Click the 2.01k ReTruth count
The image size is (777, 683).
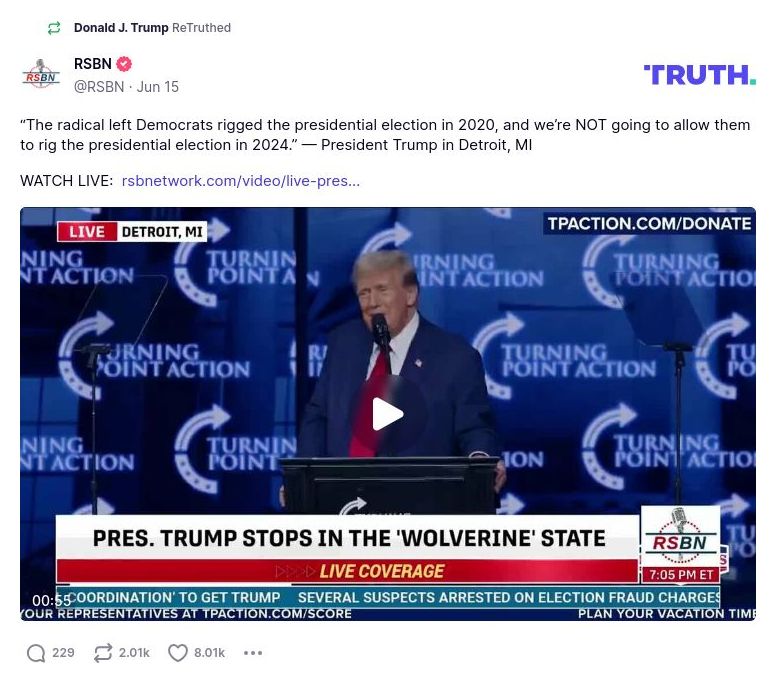[x=134, y=653]
